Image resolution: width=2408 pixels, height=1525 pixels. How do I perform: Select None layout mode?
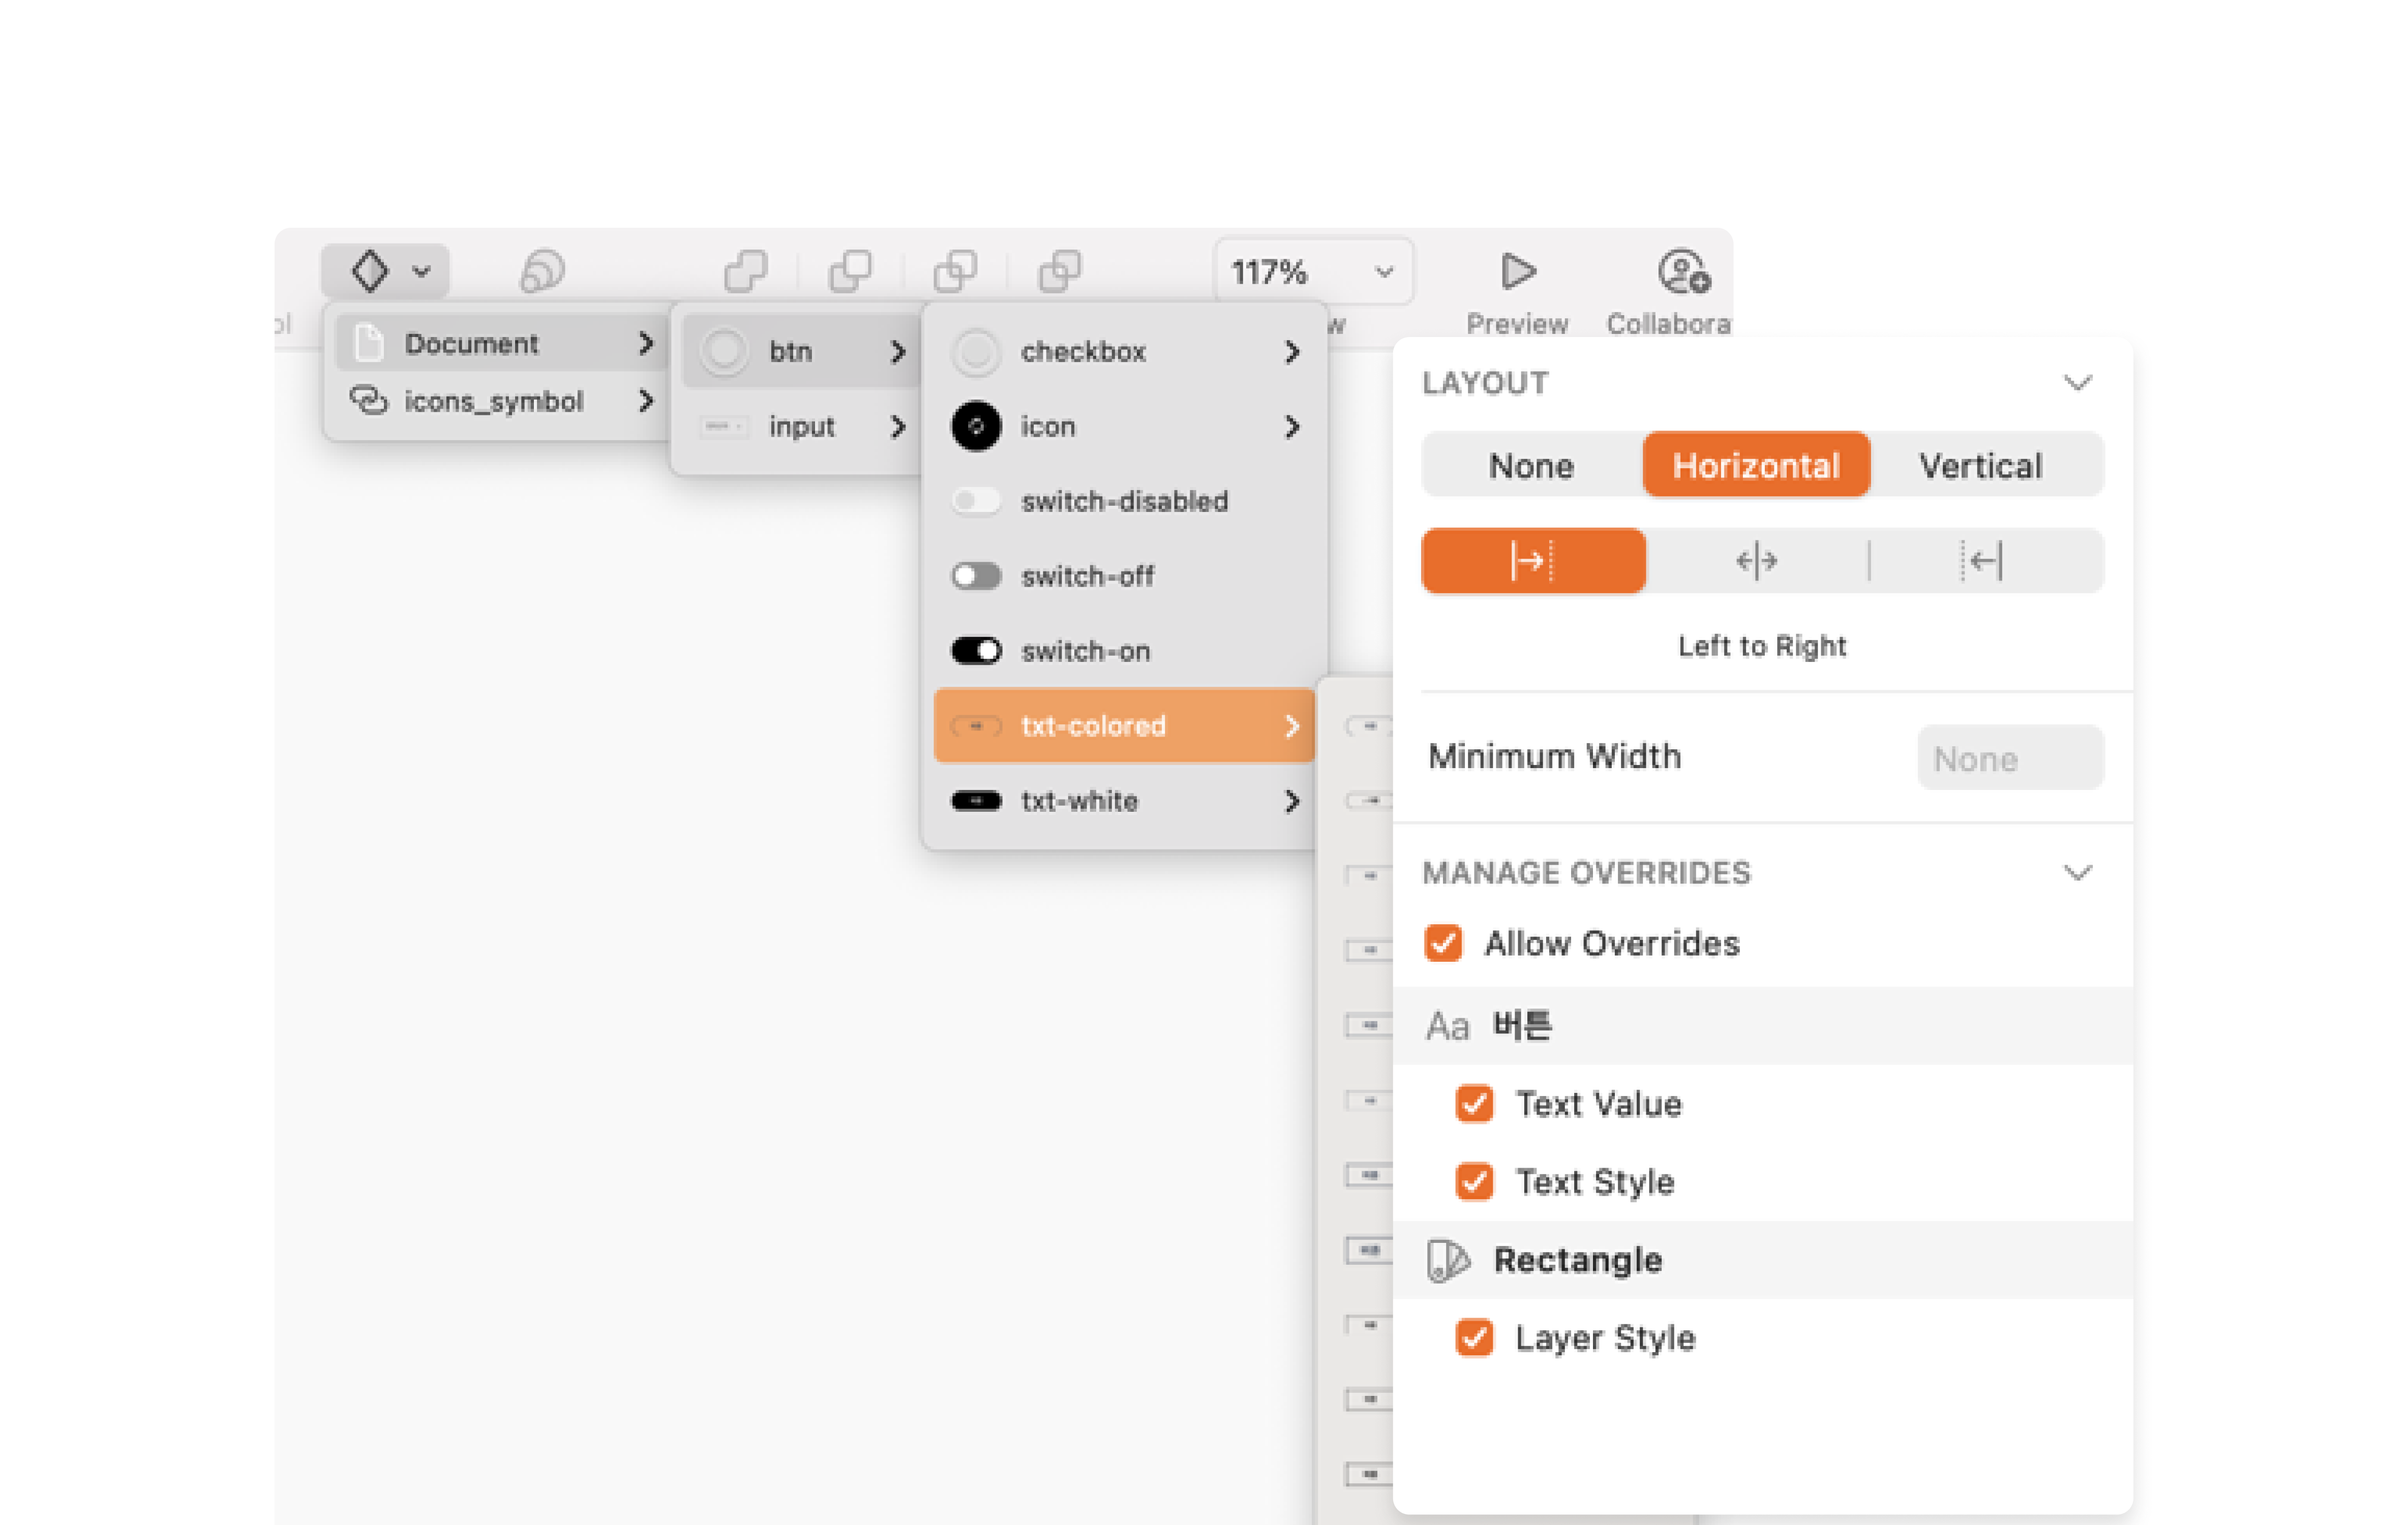1530,464
